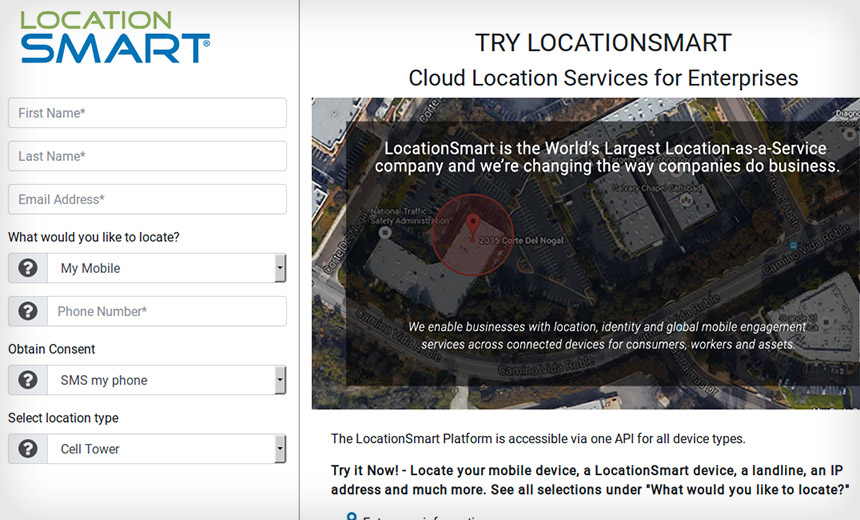Focus the Phone Number field
860x520 pixels.
(x=167, y=311)
